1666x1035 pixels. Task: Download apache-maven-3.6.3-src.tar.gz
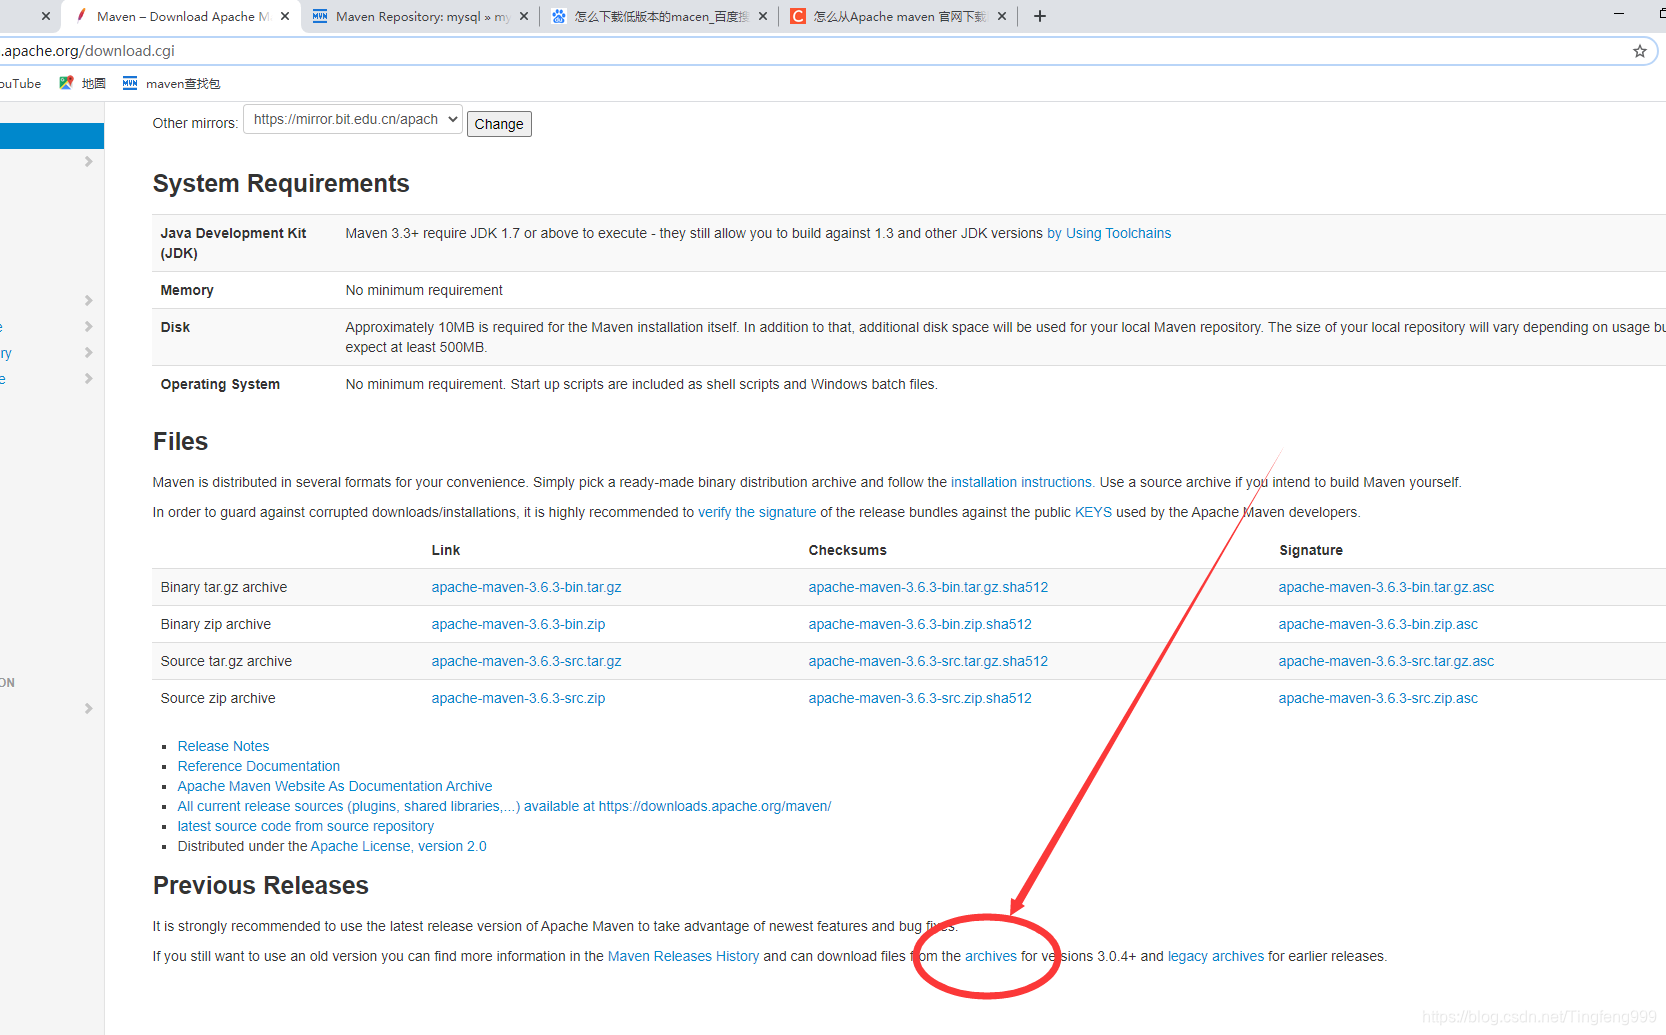[x=527, y=661]
